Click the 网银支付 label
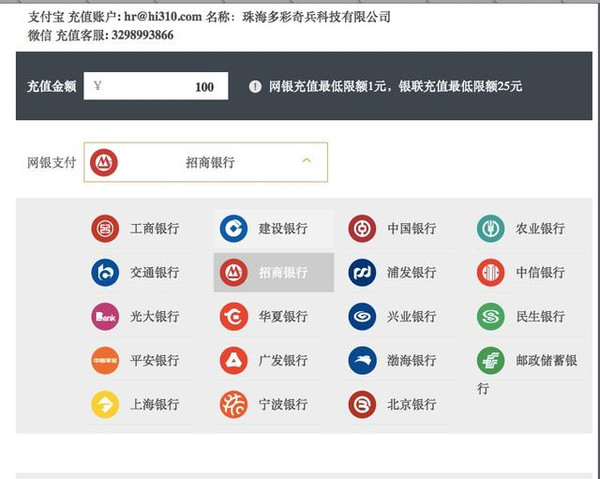This screenshot has width=600, height=479. 52,163
